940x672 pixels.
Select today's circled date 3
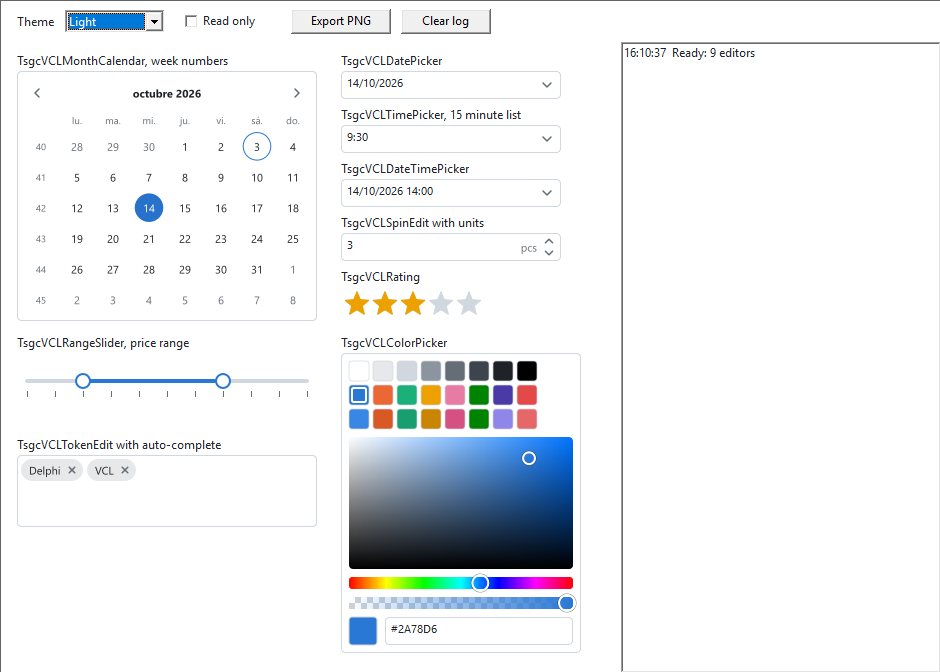pyautogui.click(x=257, y=147)
